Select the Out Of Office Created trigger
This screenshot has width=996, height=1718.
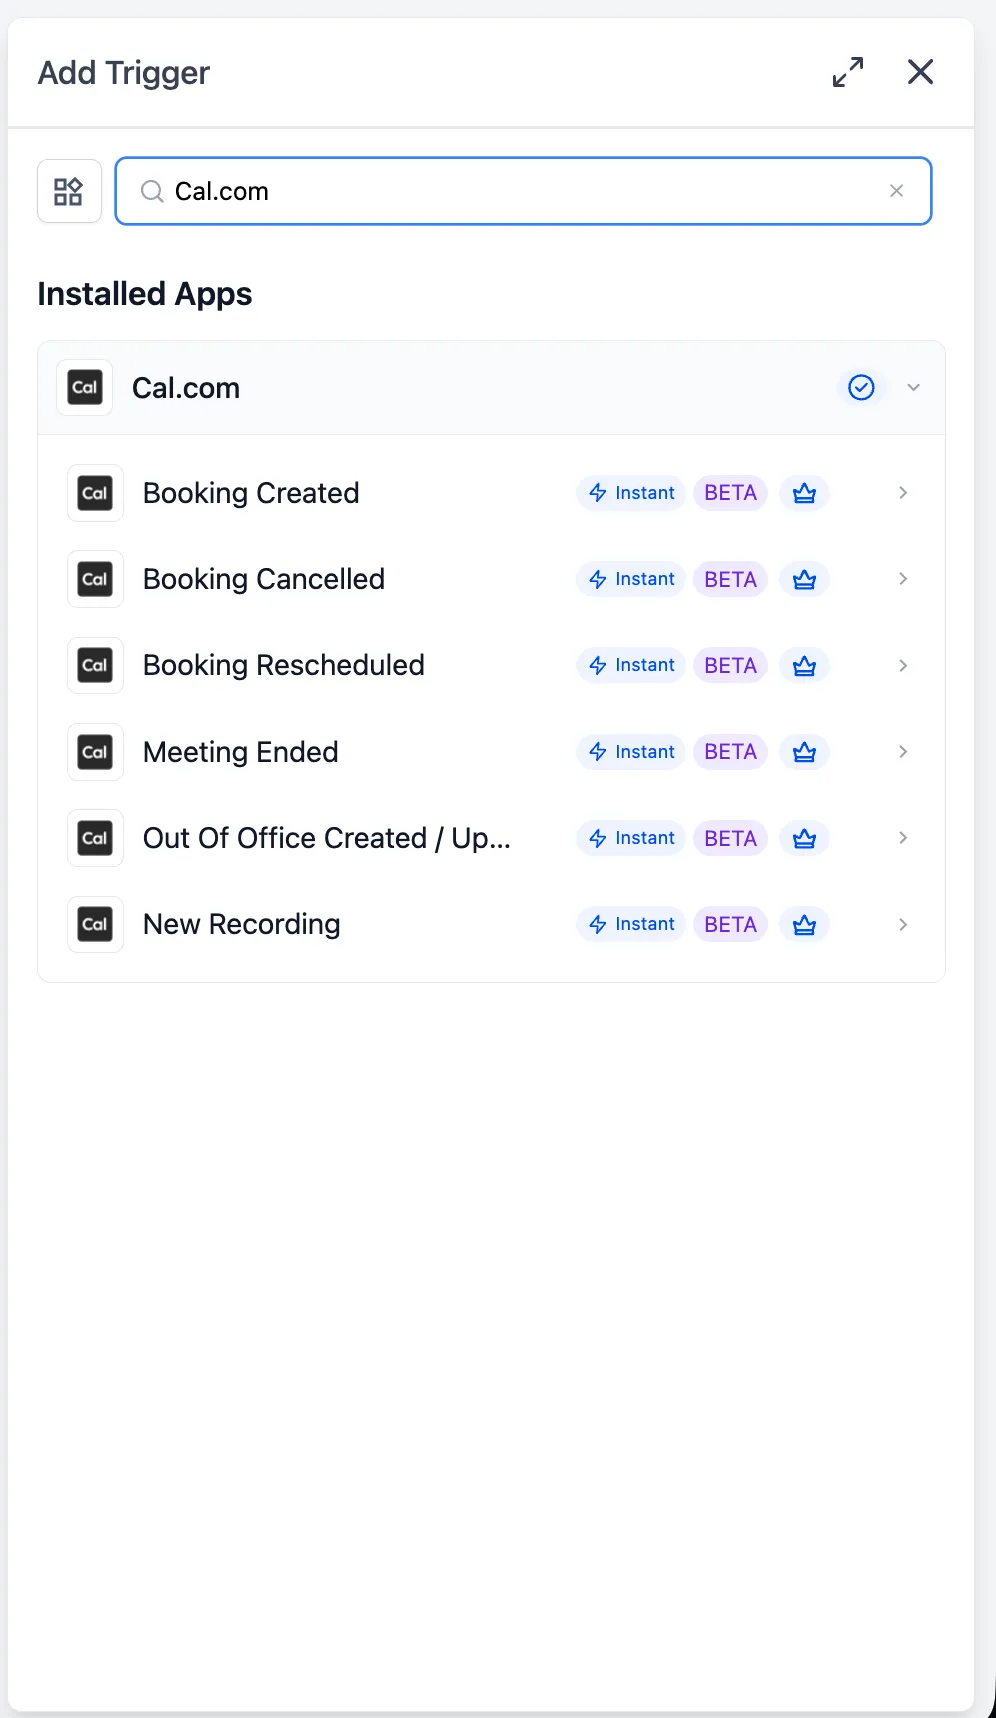[491, 838]
